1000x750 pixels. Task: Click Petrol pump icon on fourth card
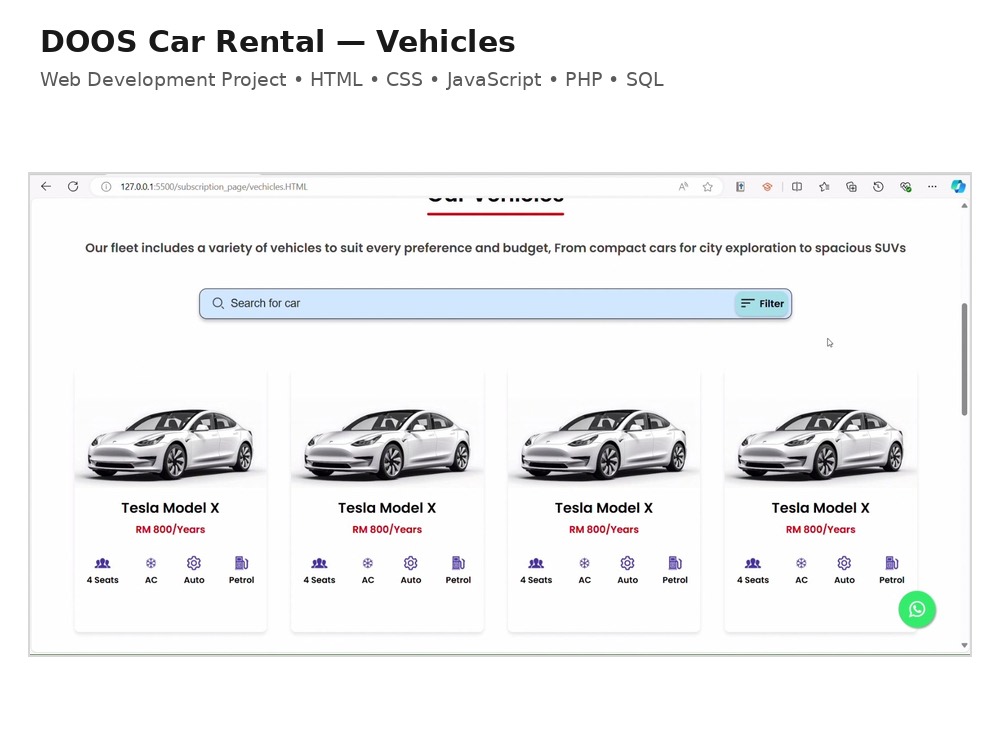pyautogui.click(x=892, y=563)
